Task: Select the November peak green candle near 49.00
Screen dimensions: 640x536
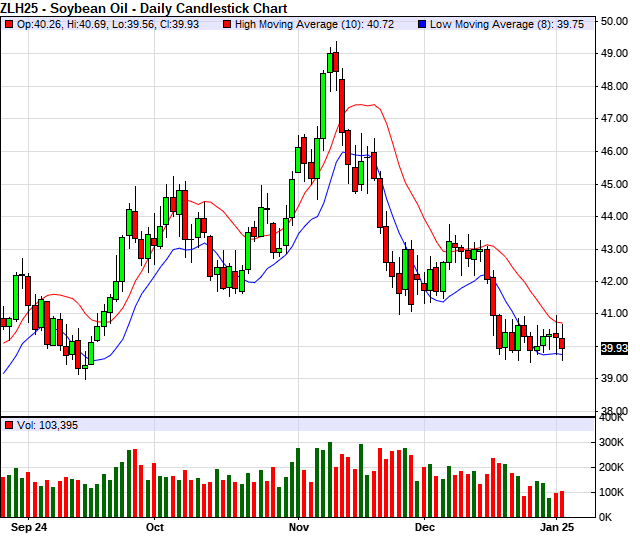Action: click(x=331, y=62)
